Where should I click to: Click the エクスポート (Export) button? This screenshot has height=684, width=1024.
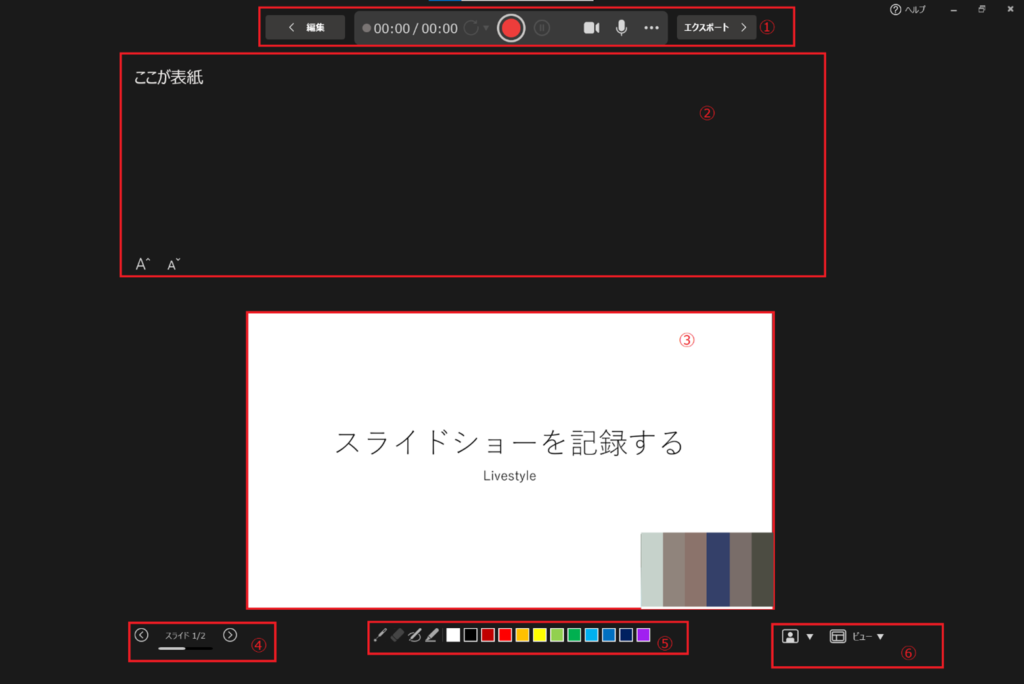716,28
